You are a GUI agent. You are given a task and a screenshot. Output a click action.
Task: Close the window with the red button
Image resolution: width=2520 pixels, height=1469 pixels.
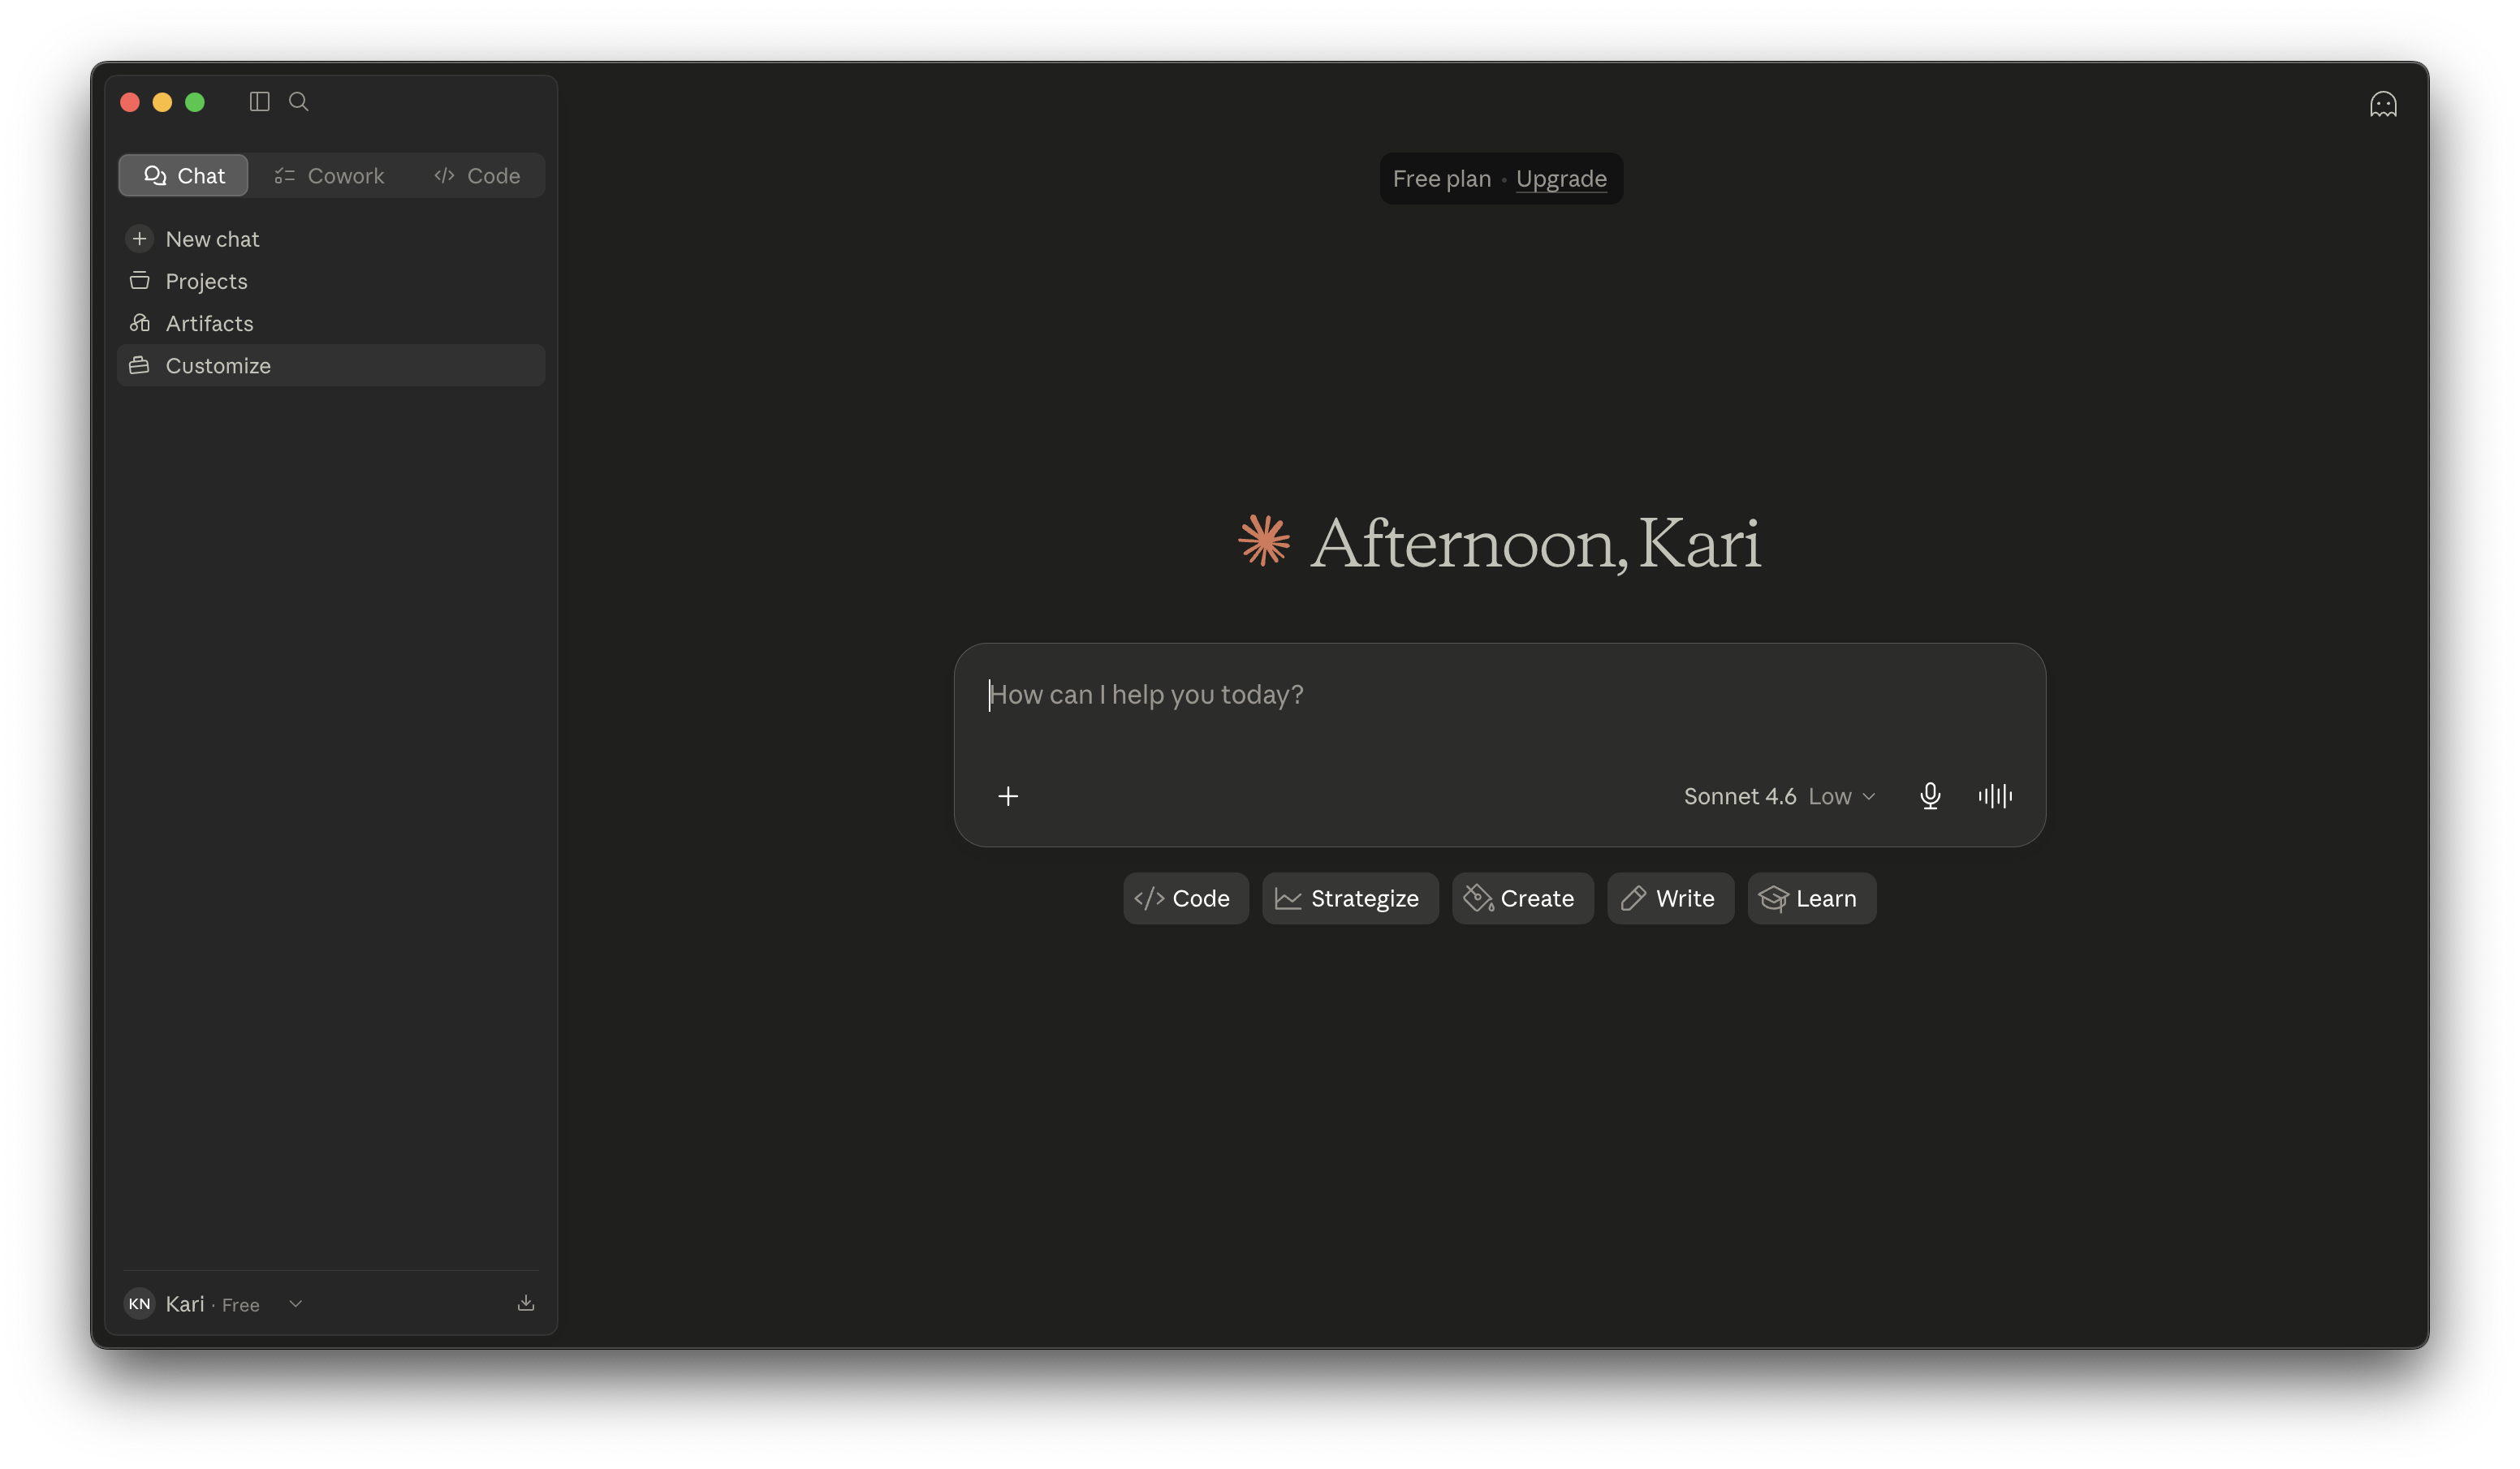pyautogui.click(x=130, y=102)
